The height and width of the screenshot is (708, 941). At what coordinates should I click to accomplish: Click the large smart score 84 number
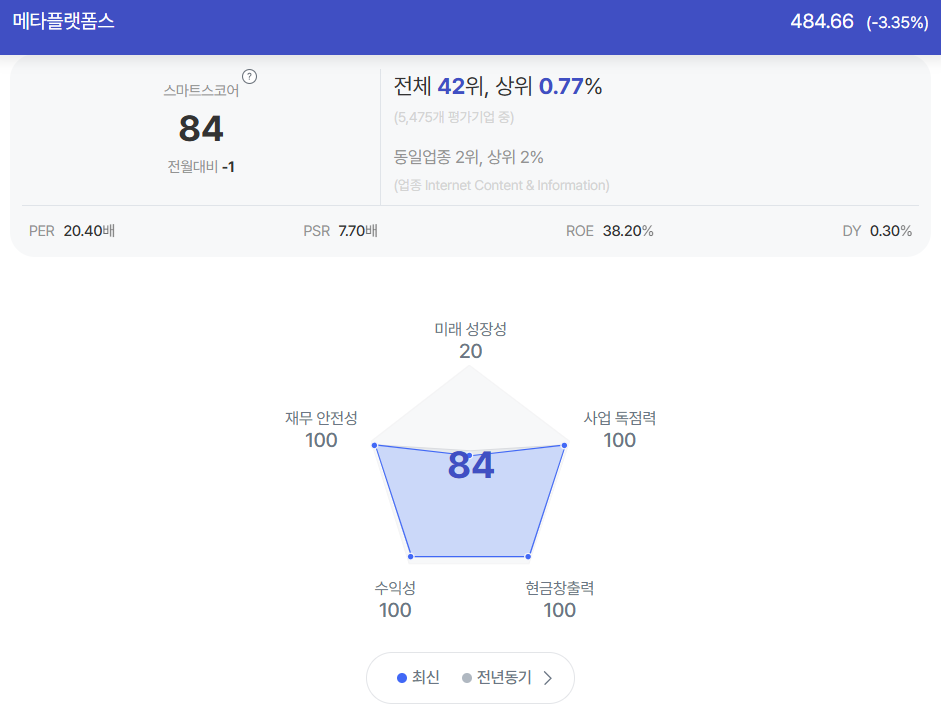tap(201, 128)
